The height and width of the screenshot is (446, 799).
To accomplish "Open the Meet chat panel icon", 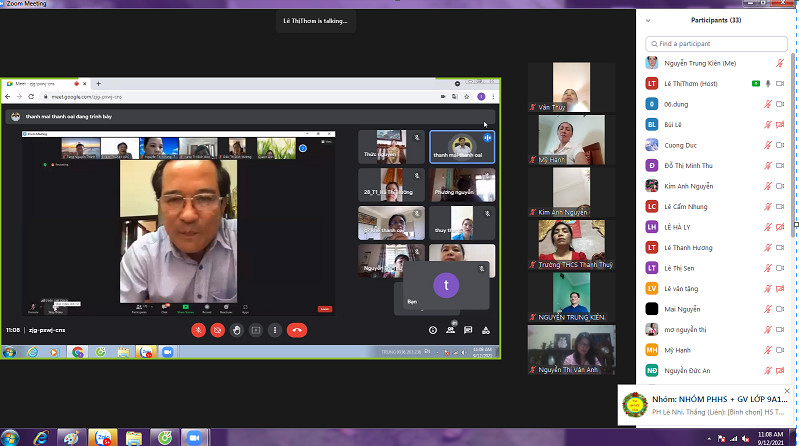I will pyautogui.click(x=468, y=330).
